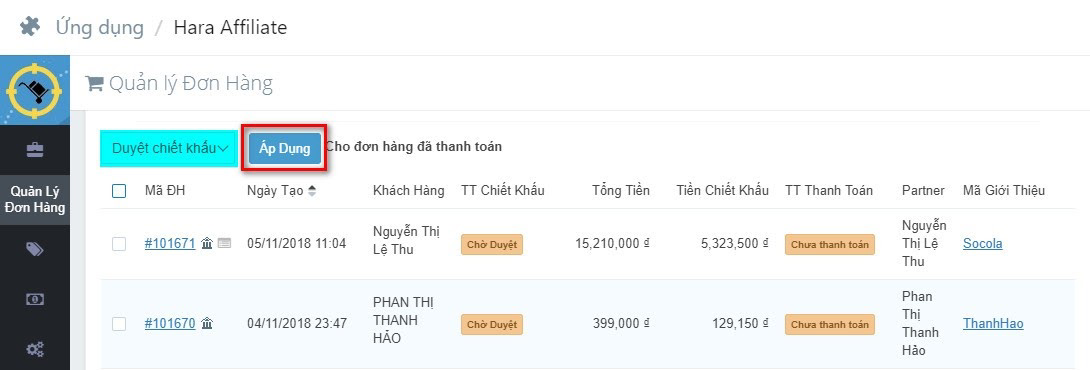Select Quản Lý Đơn Hàng sidebar item
The height and width of the screenshot is (370, 1090).
pyautogui.click(x=35, y=200)
